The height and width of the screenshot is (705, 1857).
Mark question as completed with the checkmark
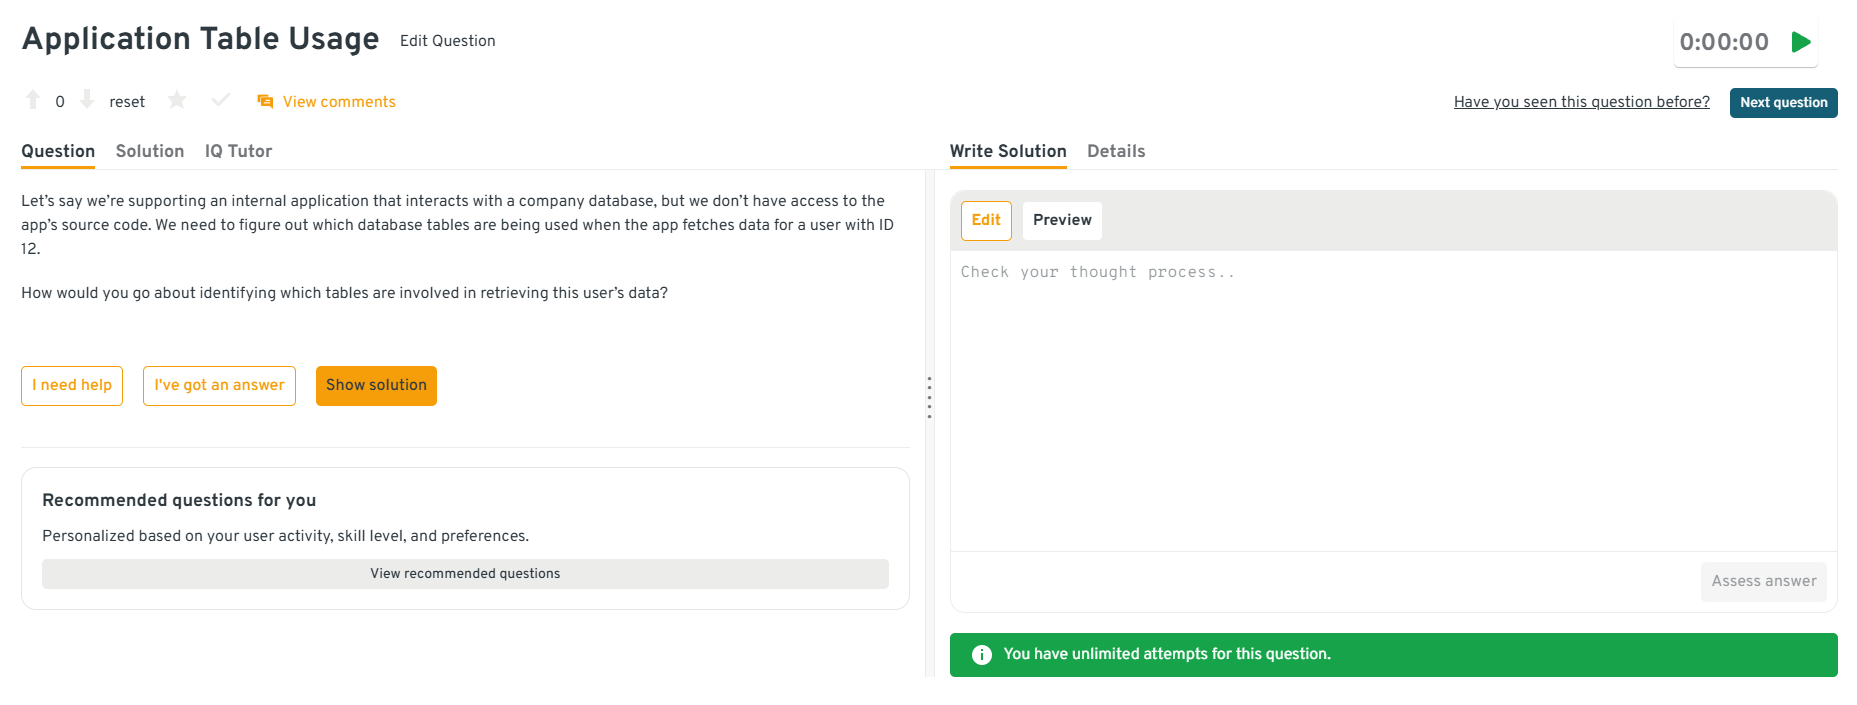click(x=221, y=100)
